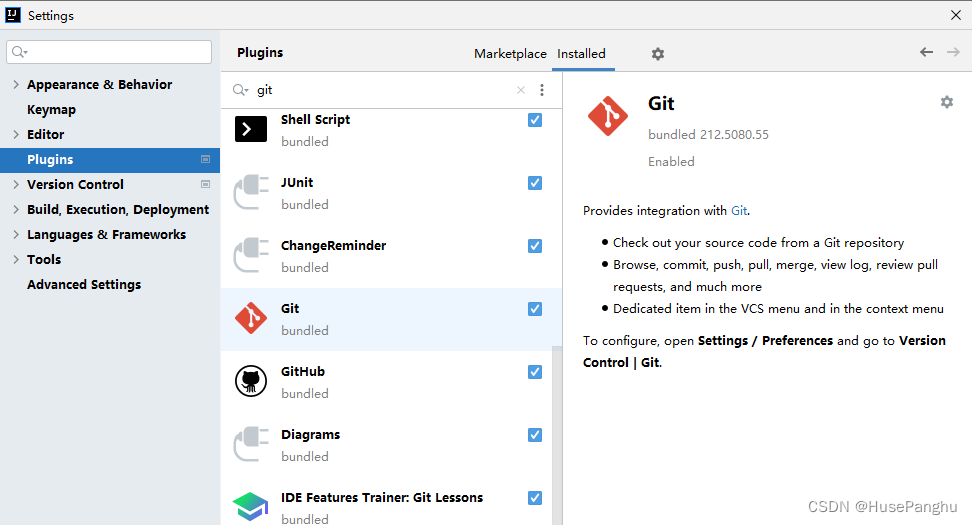Disable the Git plugin checkbox
The image size is (972, 525).
[x=535, y=309]
